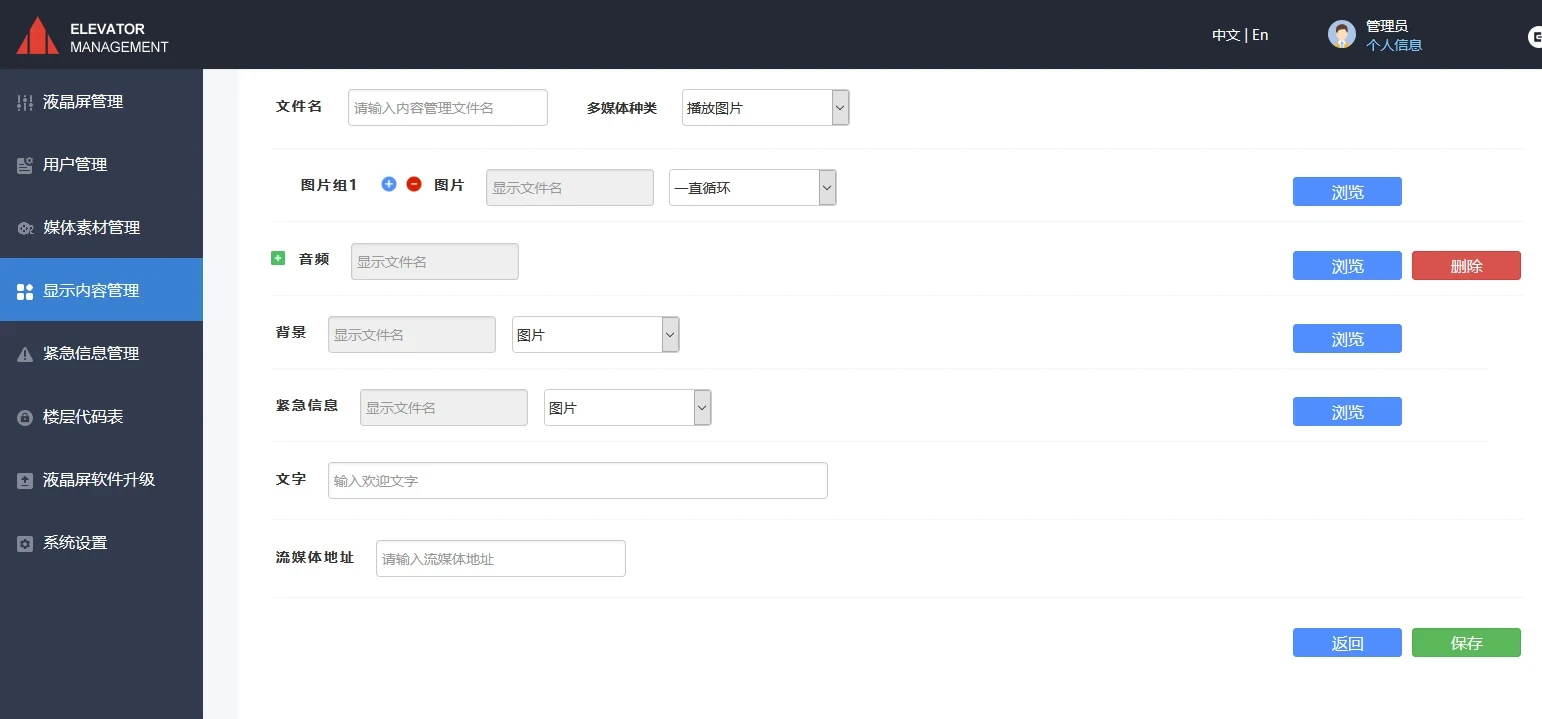Open 多媒体种类 dropdown showing 播放图片

tap(766, 107)
